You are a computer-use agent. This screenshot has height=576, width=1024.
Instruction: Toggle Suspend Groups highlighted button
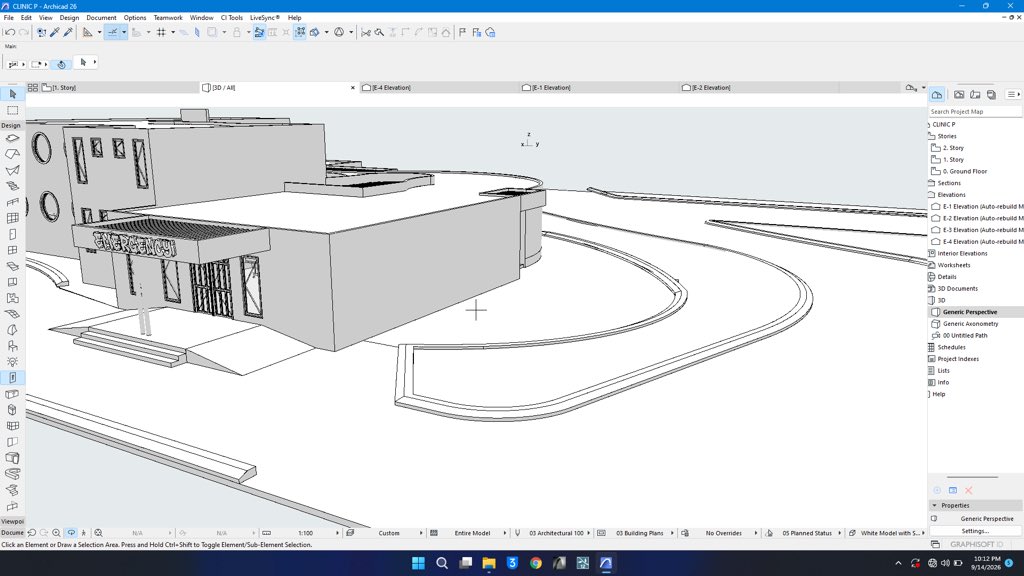click(x=300, y=32)
